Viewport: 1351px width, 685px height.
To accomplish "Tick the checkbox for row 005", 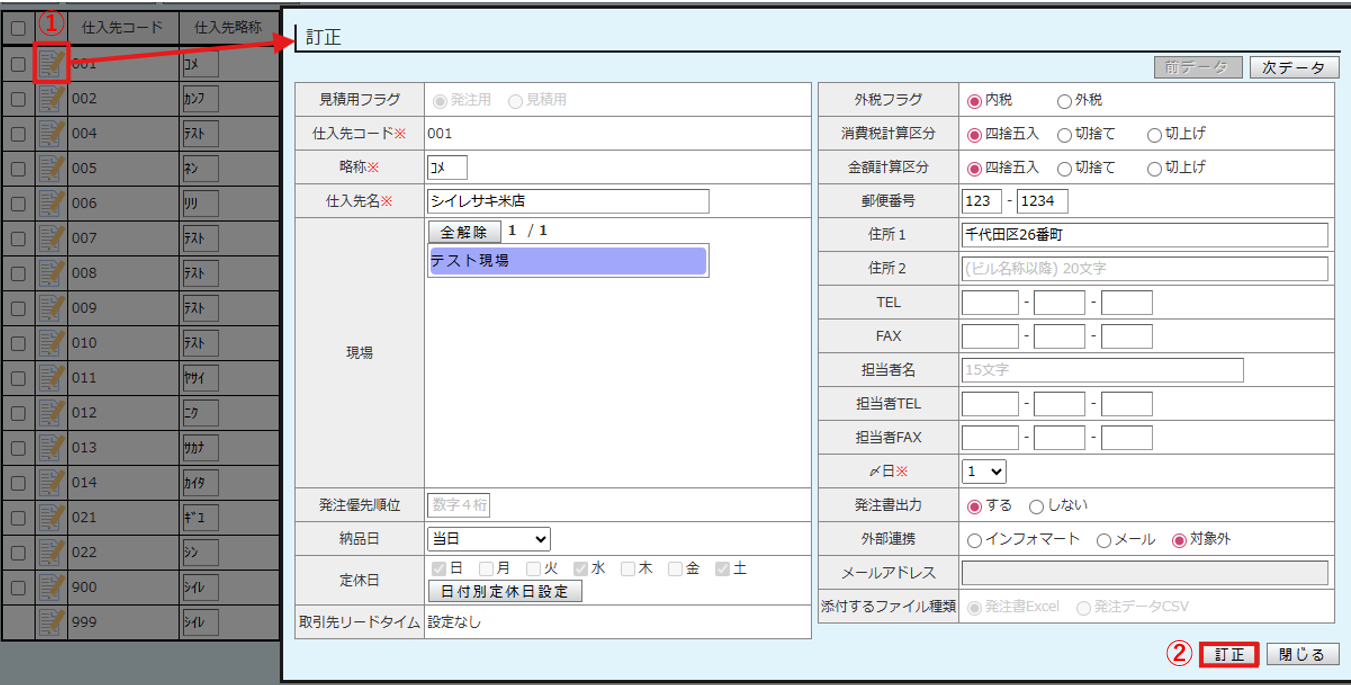I will click(17, 169).
